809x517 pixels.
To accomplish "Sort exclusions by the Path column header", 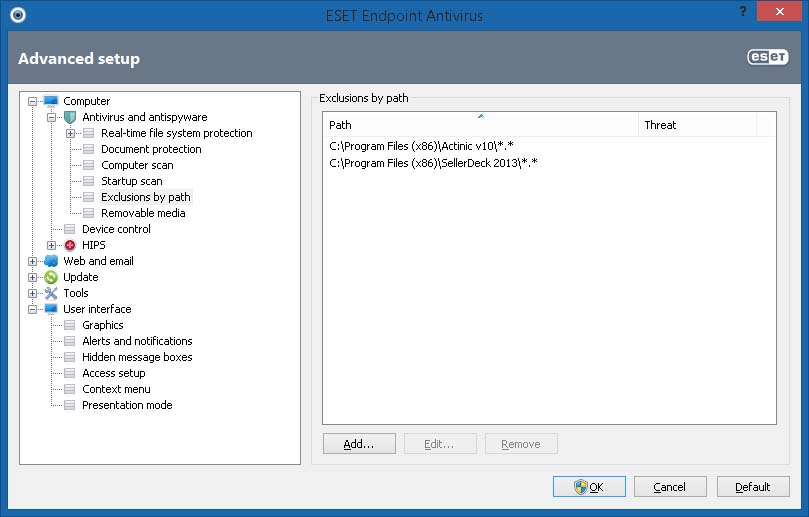I will [480, 125].
